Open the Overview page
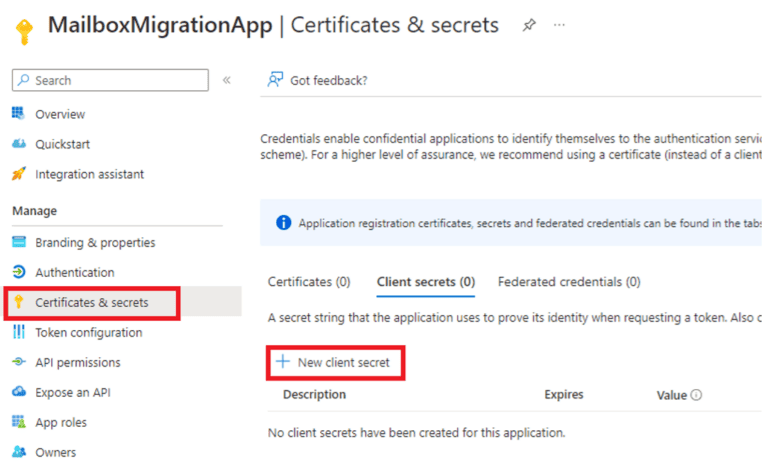The width and height of the screenshot is (768, 475). (60, 115)
